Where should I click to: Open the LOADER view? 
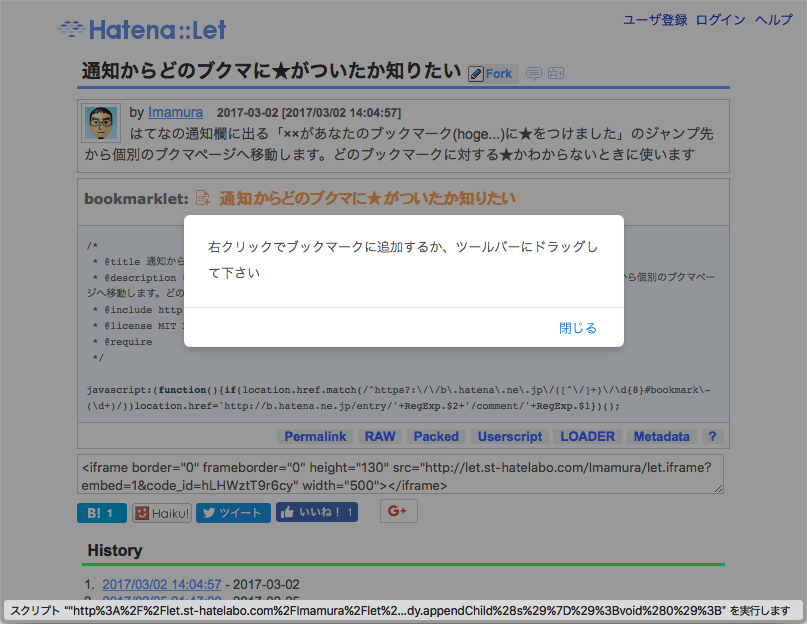click(587, 437)
